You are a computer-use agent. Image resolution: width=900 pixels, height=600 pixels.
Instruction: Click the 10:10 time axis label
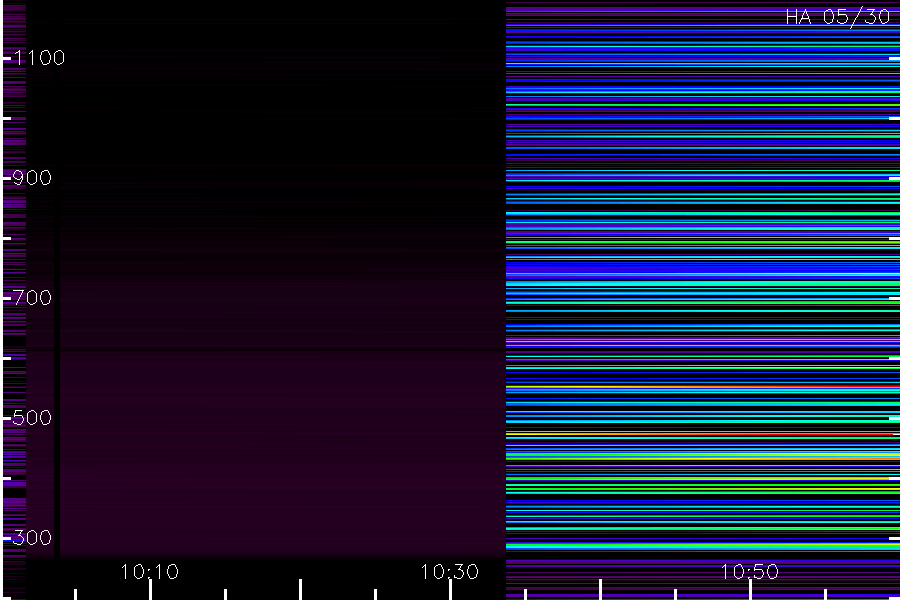(x=150, y=572)
